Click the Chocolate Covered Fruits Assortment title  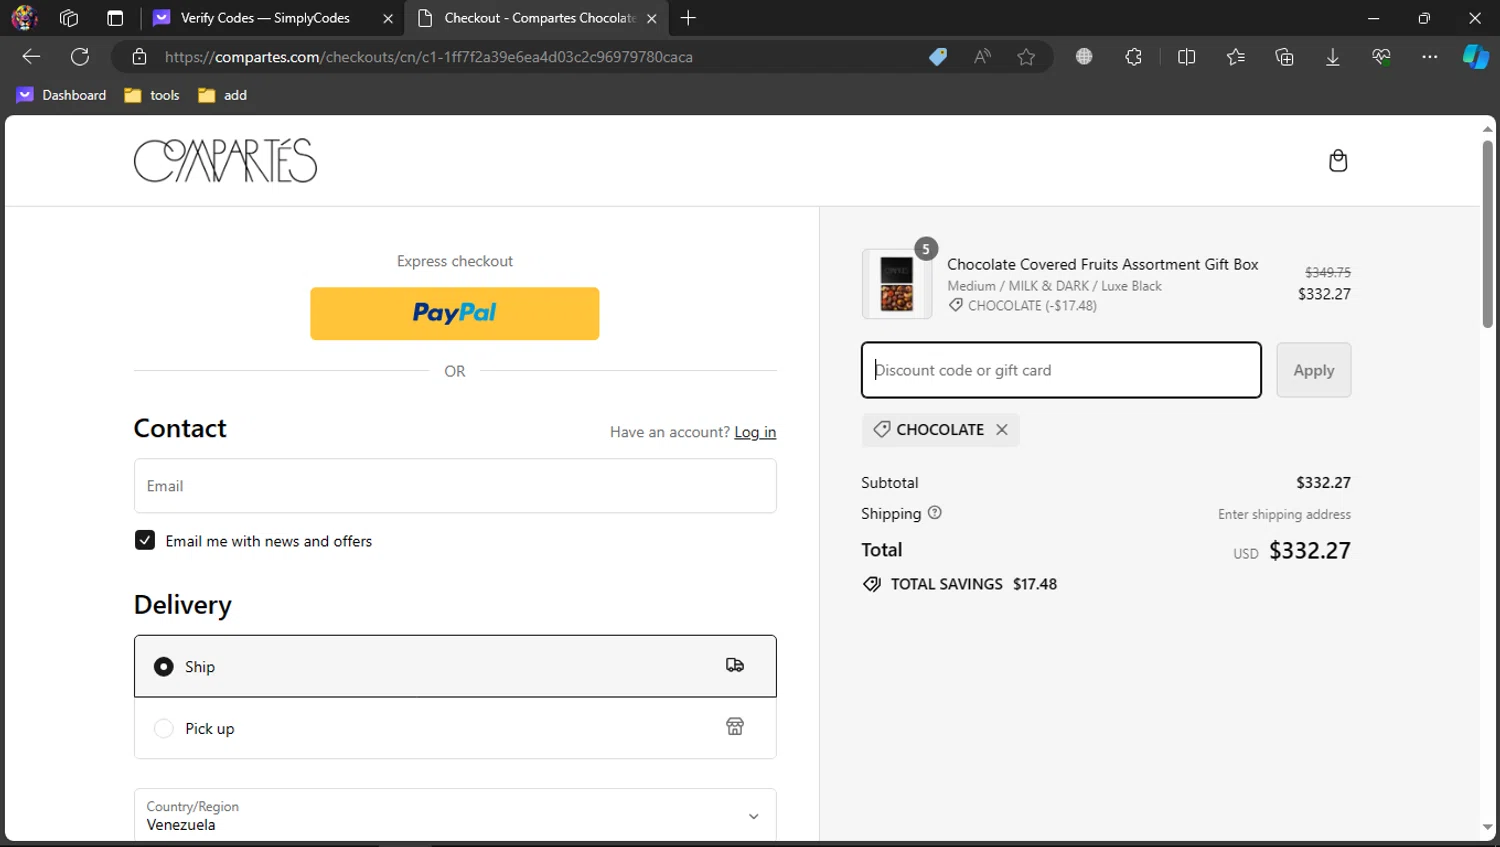tap(1103, 264)
